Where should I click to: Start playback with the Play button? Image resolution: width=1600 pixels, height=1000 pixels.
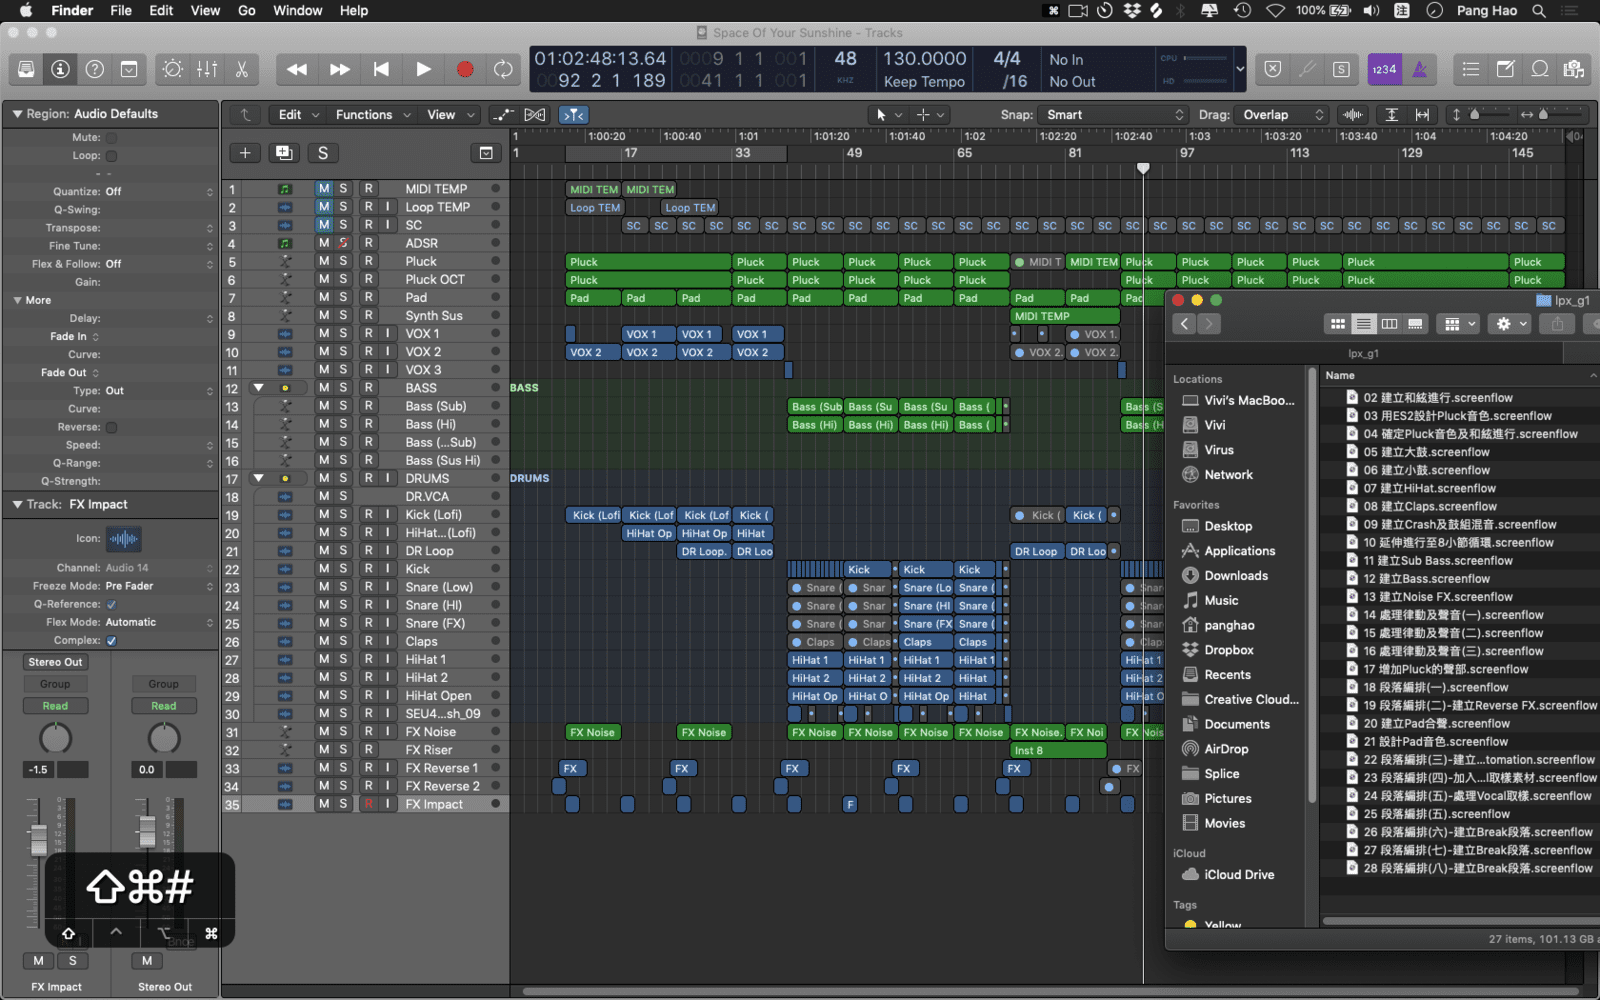point(423,69)
